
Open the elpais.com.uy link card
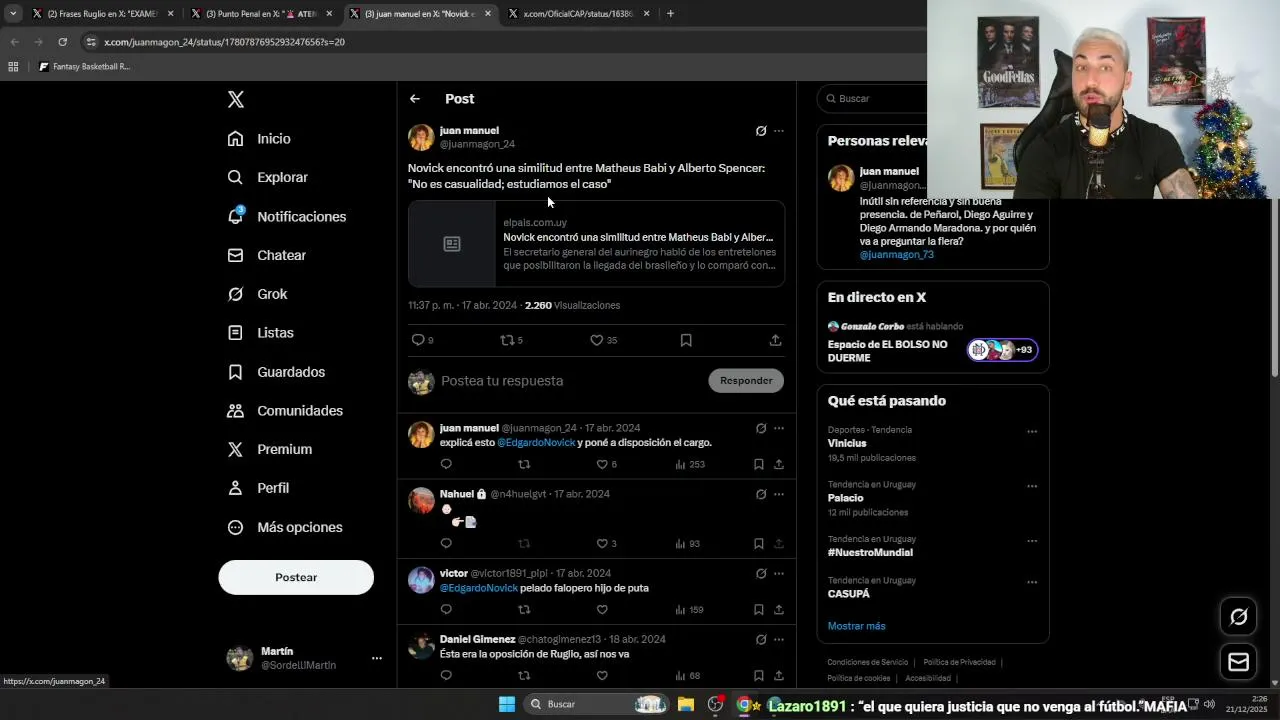(x=596, y=244)
